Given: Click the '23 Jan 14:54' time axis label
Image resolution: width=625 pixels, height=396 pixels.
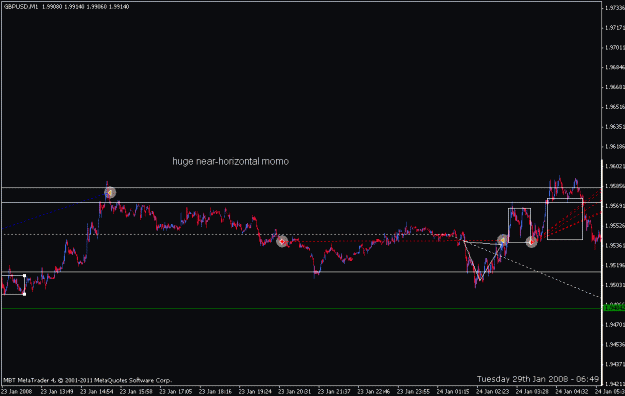Looking at the screenshot, I should [96, 392].
